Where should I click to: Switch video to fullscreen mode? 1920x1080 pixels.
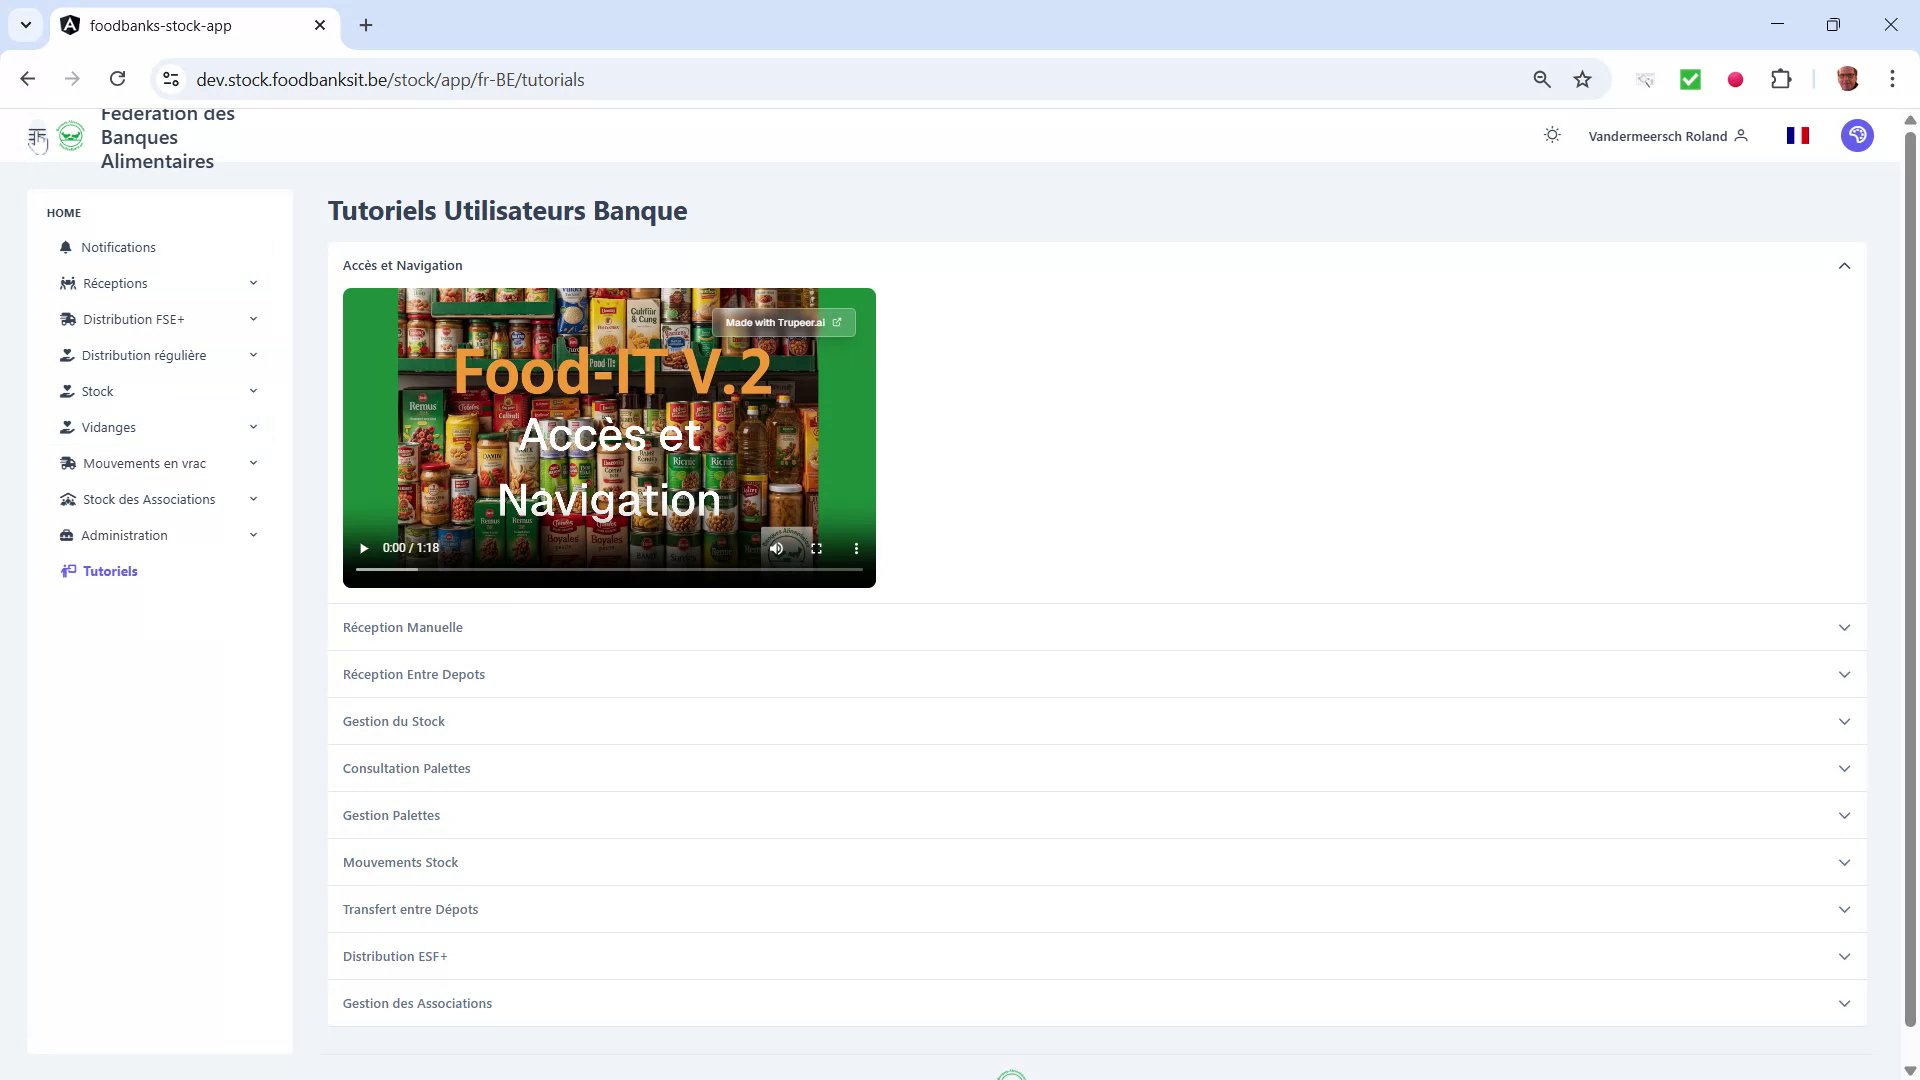point(817,548)
